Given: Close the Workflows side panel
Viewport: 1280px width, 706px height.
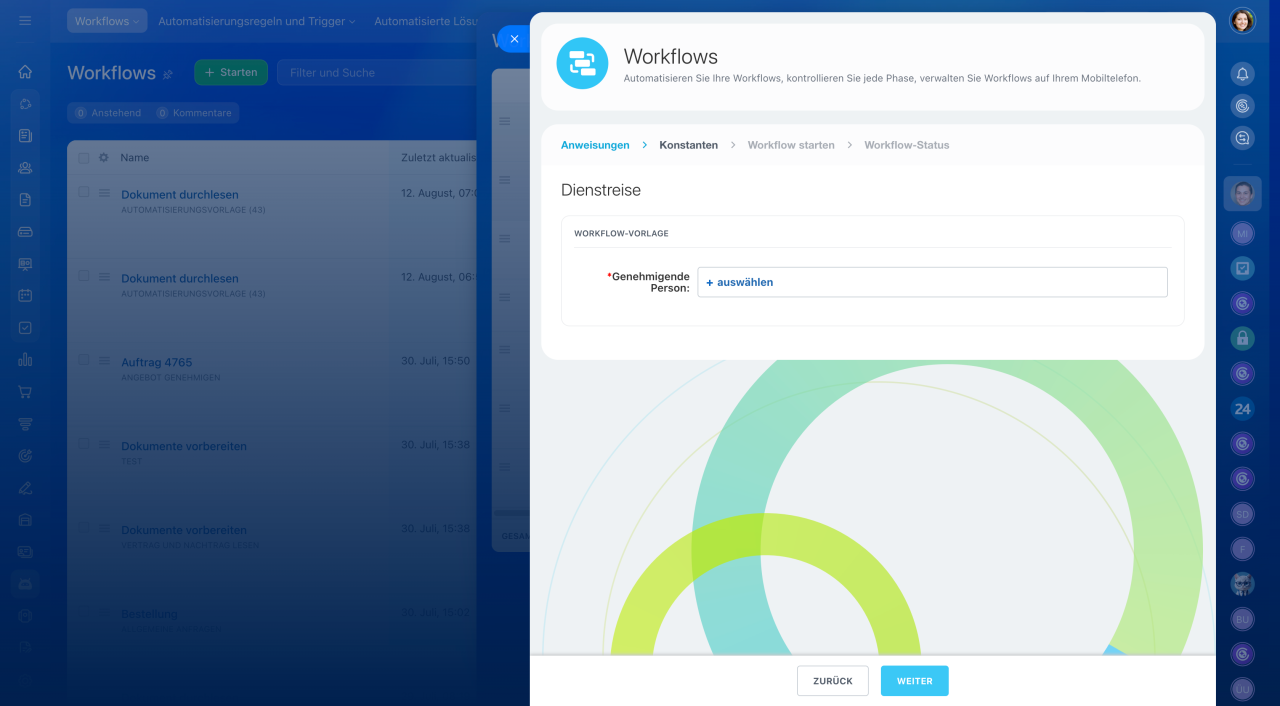Looking at the screenshot, I should [x=514, y=39].
